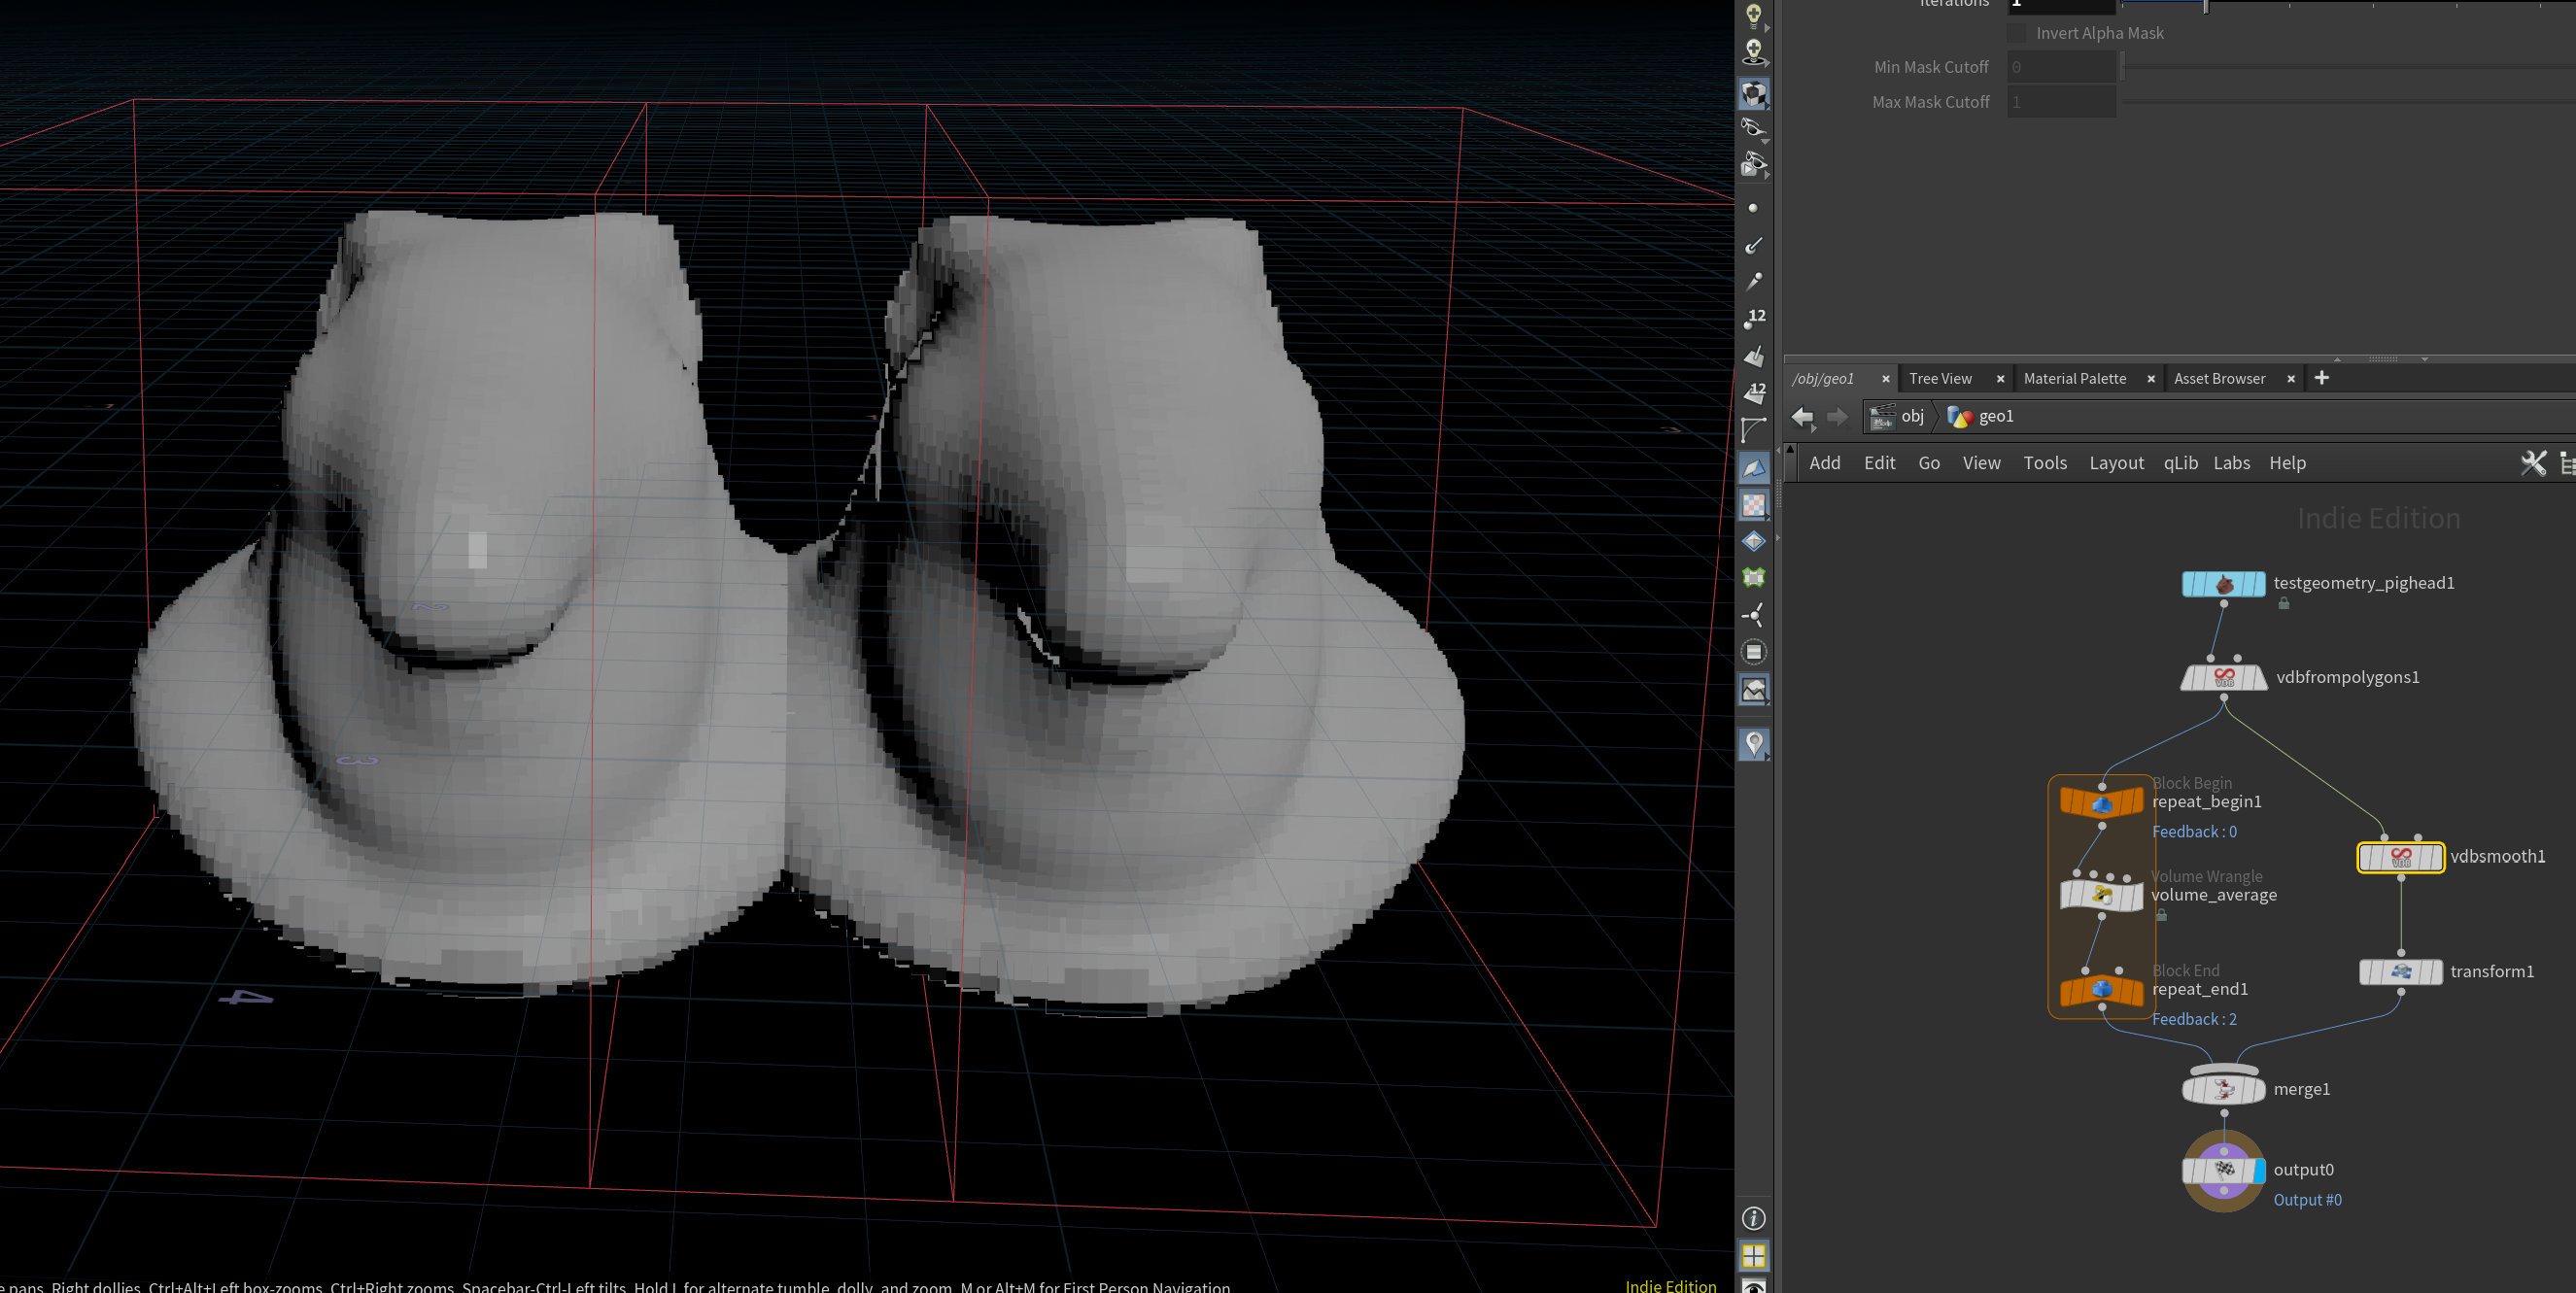This screenshot has width=2576, height=1293.
Task: Expand the ghosting sunglasses display options
Action: coord(1765,142)
